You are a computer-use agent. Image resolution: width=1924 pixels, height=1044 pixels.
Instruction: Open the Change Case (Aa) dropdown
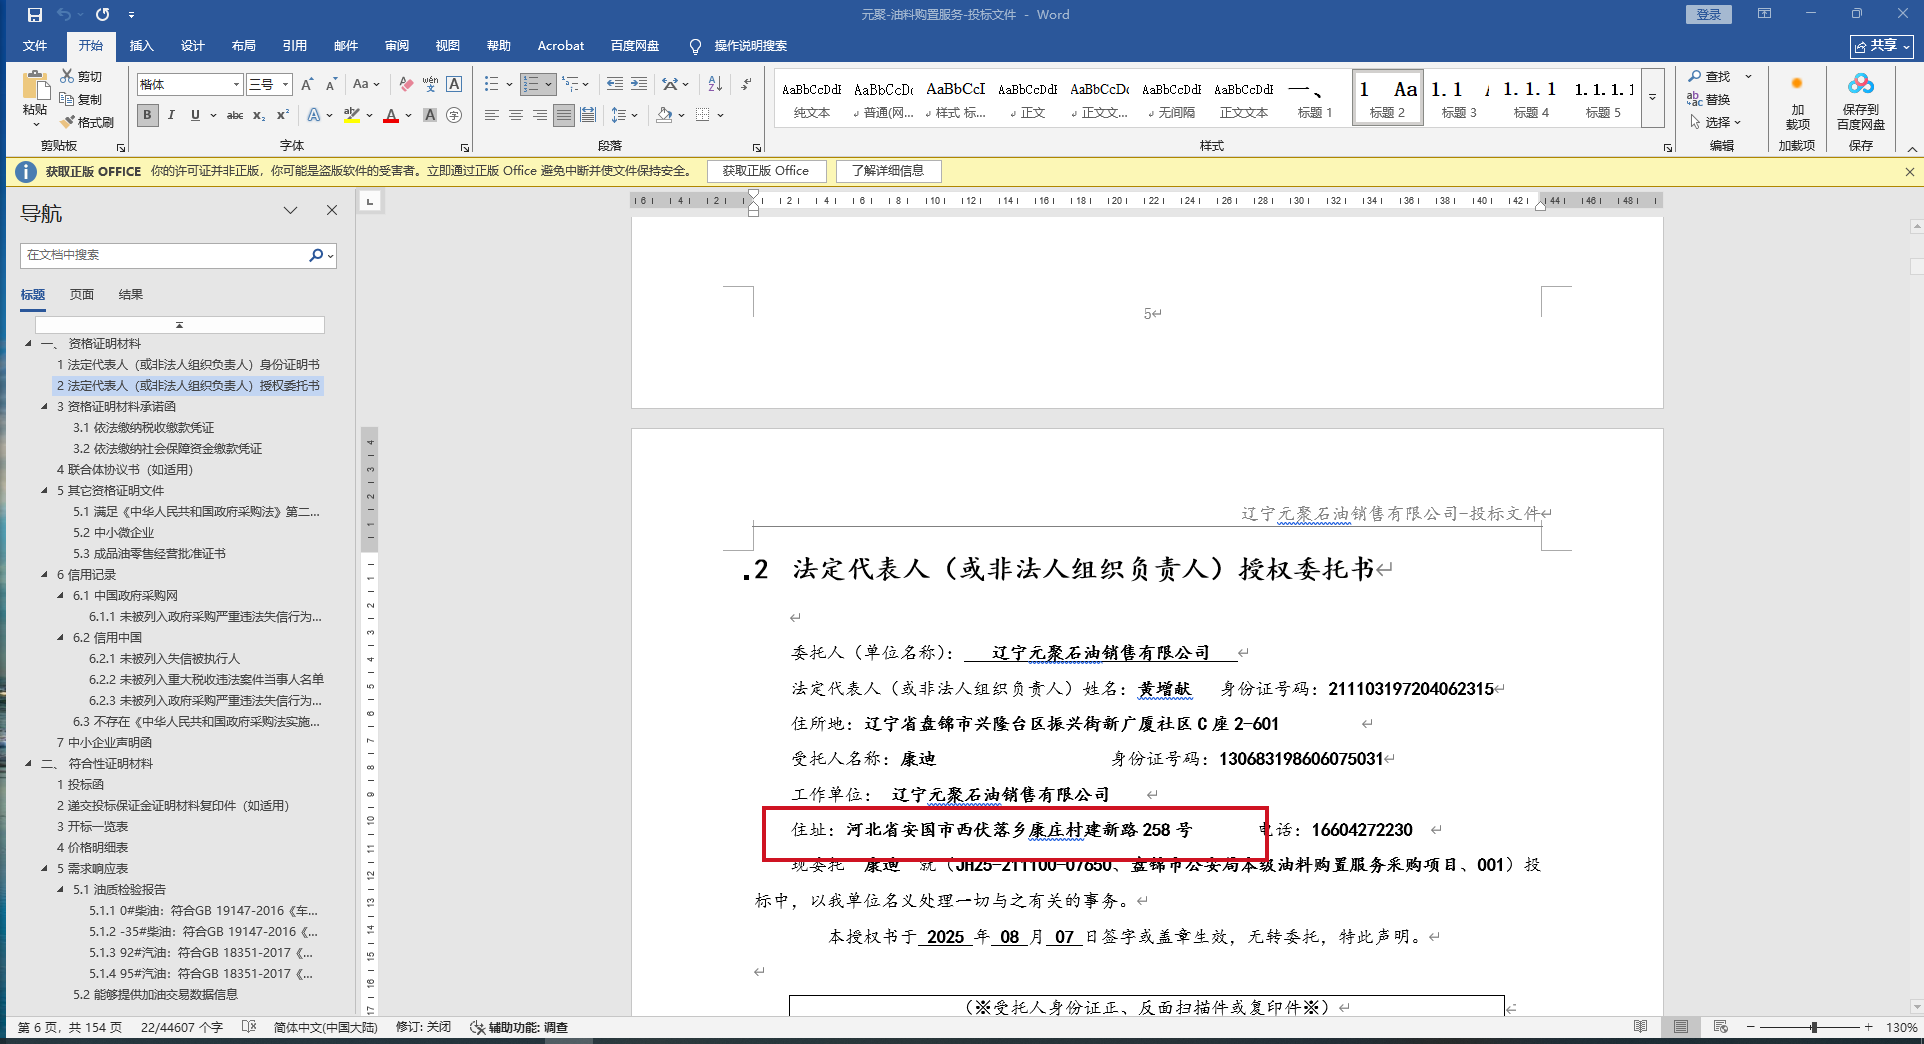[x=366, y=84]
